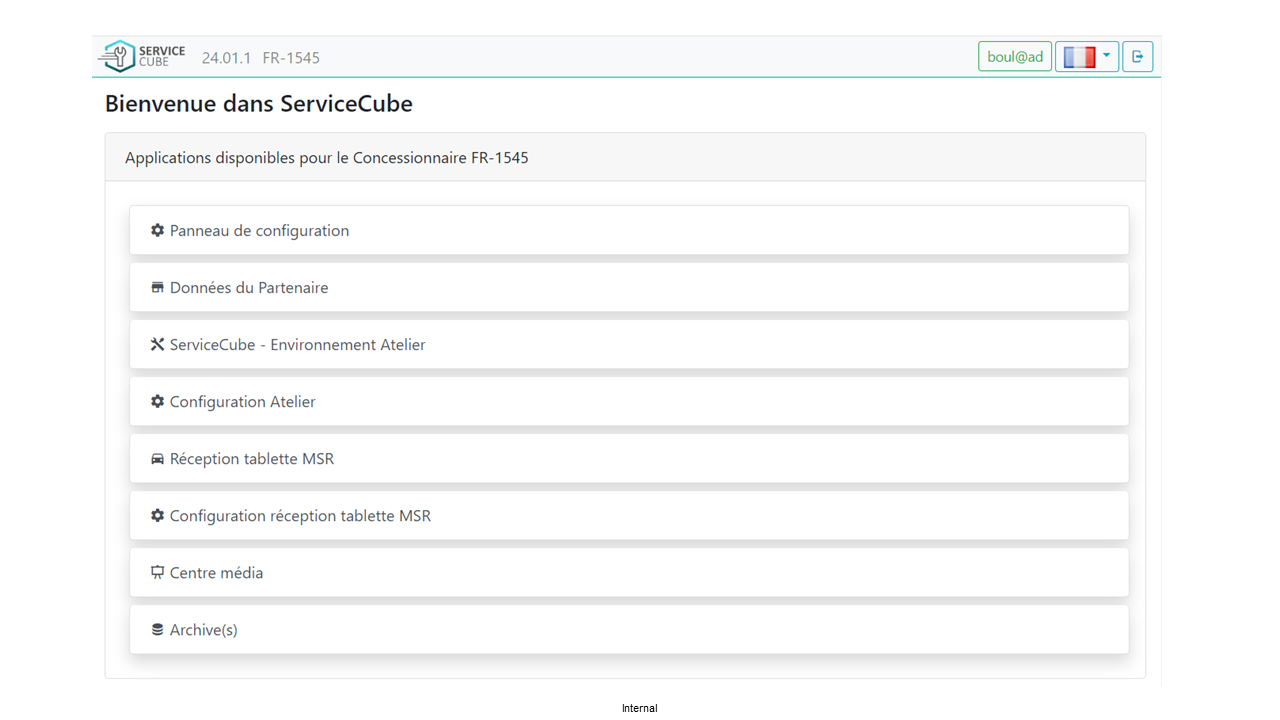
Task: Click the car icon beside Réception tablette MSR
Action: coord(157,459)
